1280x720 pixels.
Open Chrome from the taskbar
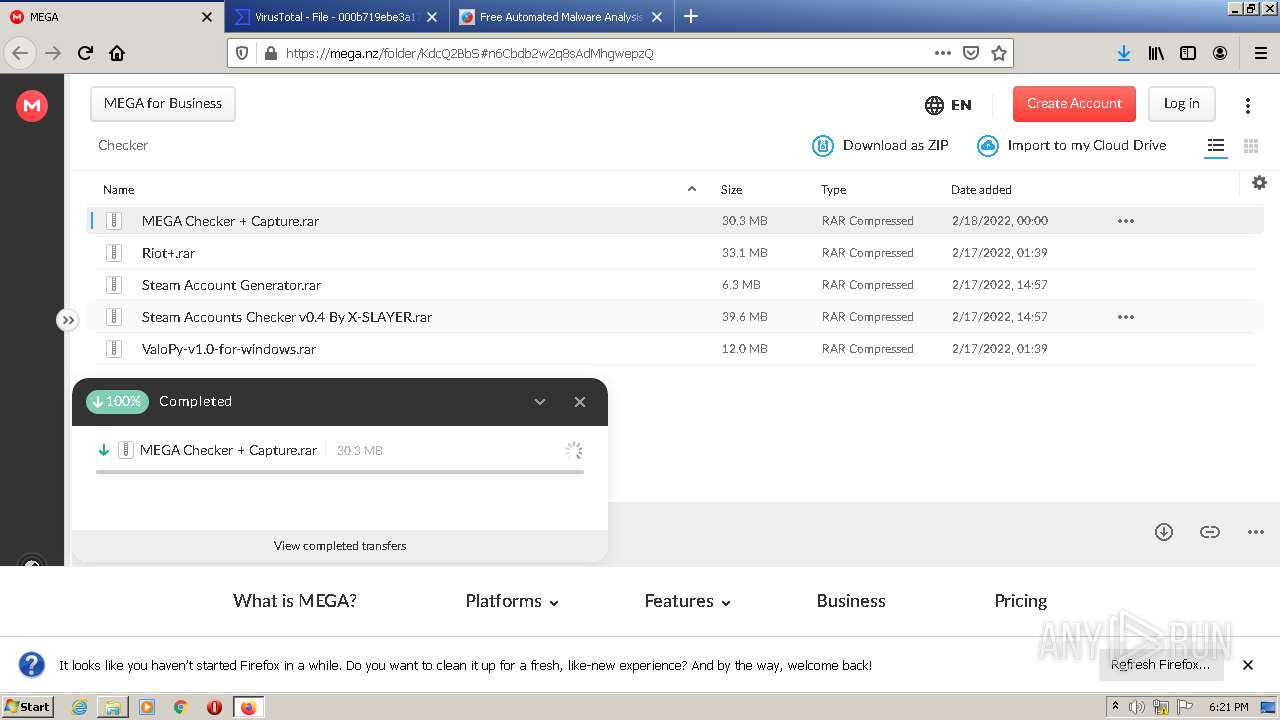(180, 707)
